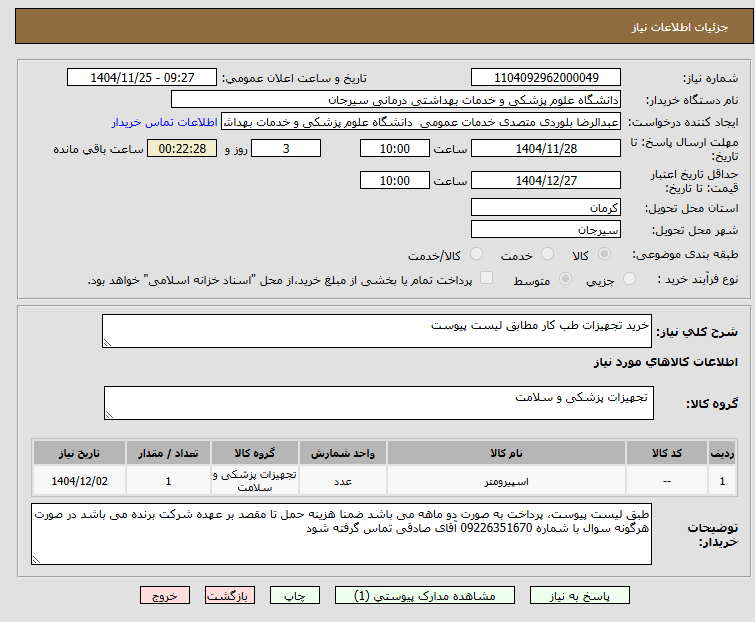This screenshot has height=622, width=755.
Task: Open مشاهده مدارک پیوستی (1) button
Action: pyautogui.click(x=425, y=595)
